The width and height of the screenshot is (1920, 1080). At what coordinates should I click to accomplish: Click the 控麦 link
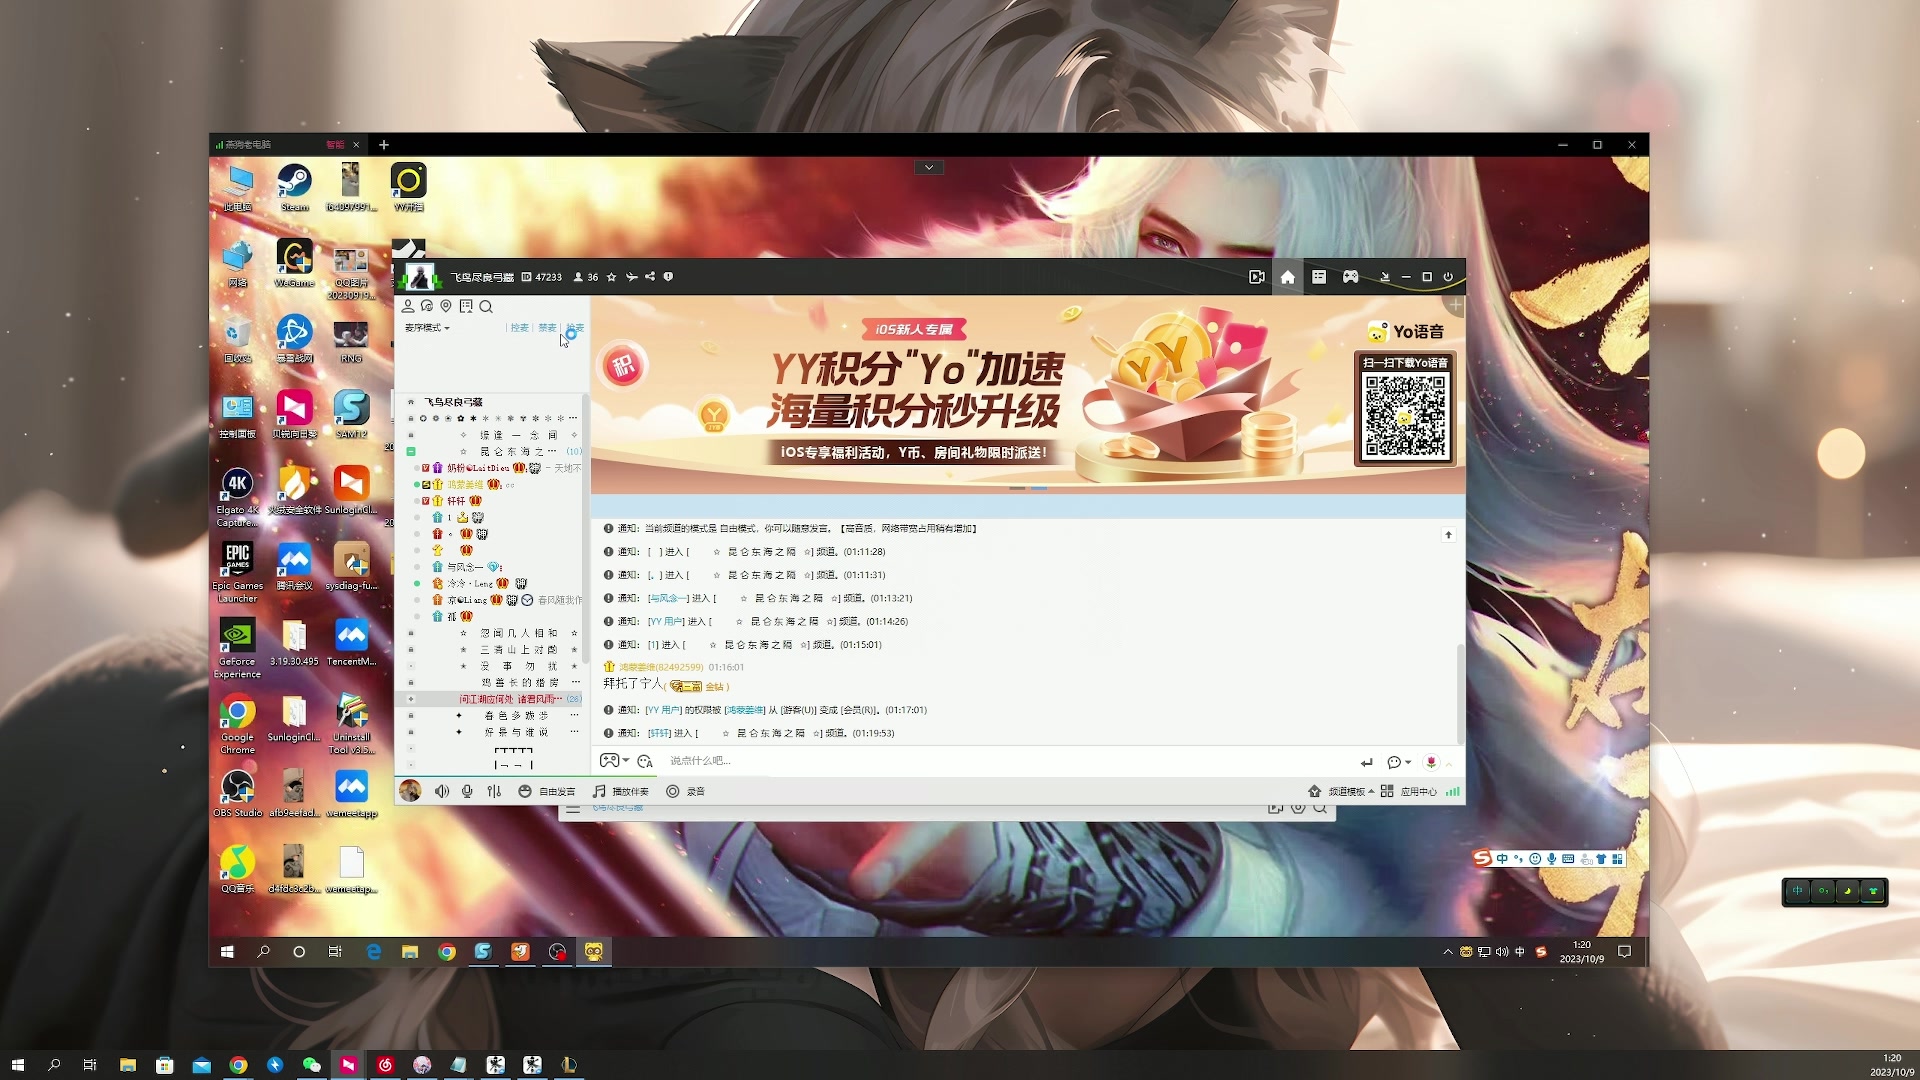pos(520,327)
